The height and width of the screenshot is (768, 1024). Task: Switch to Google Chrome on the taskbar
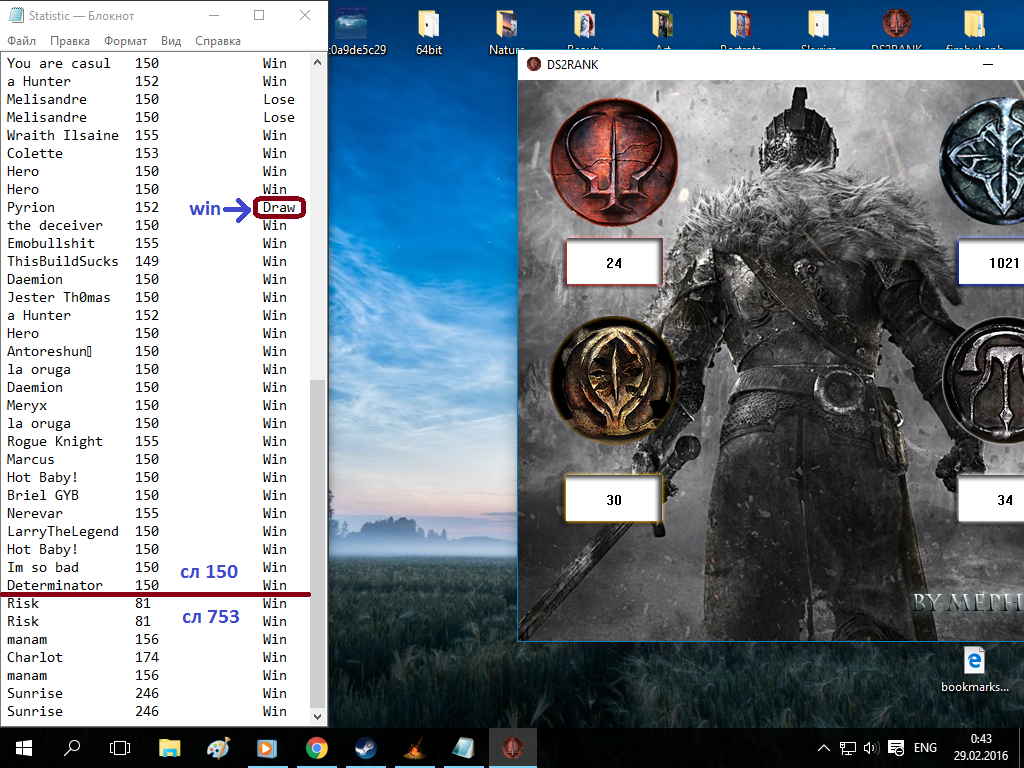click(317, 748)
